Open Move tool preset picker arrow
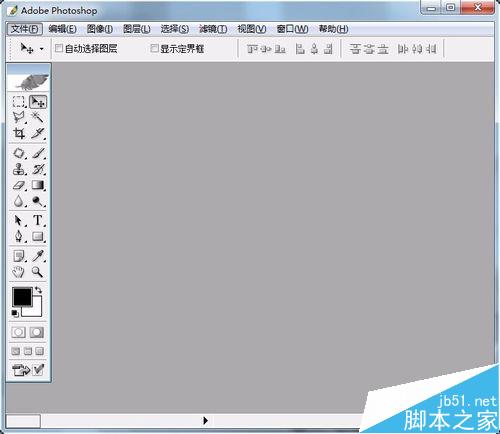Viewport: 500px width, 434px height. [x=42, y=49]
